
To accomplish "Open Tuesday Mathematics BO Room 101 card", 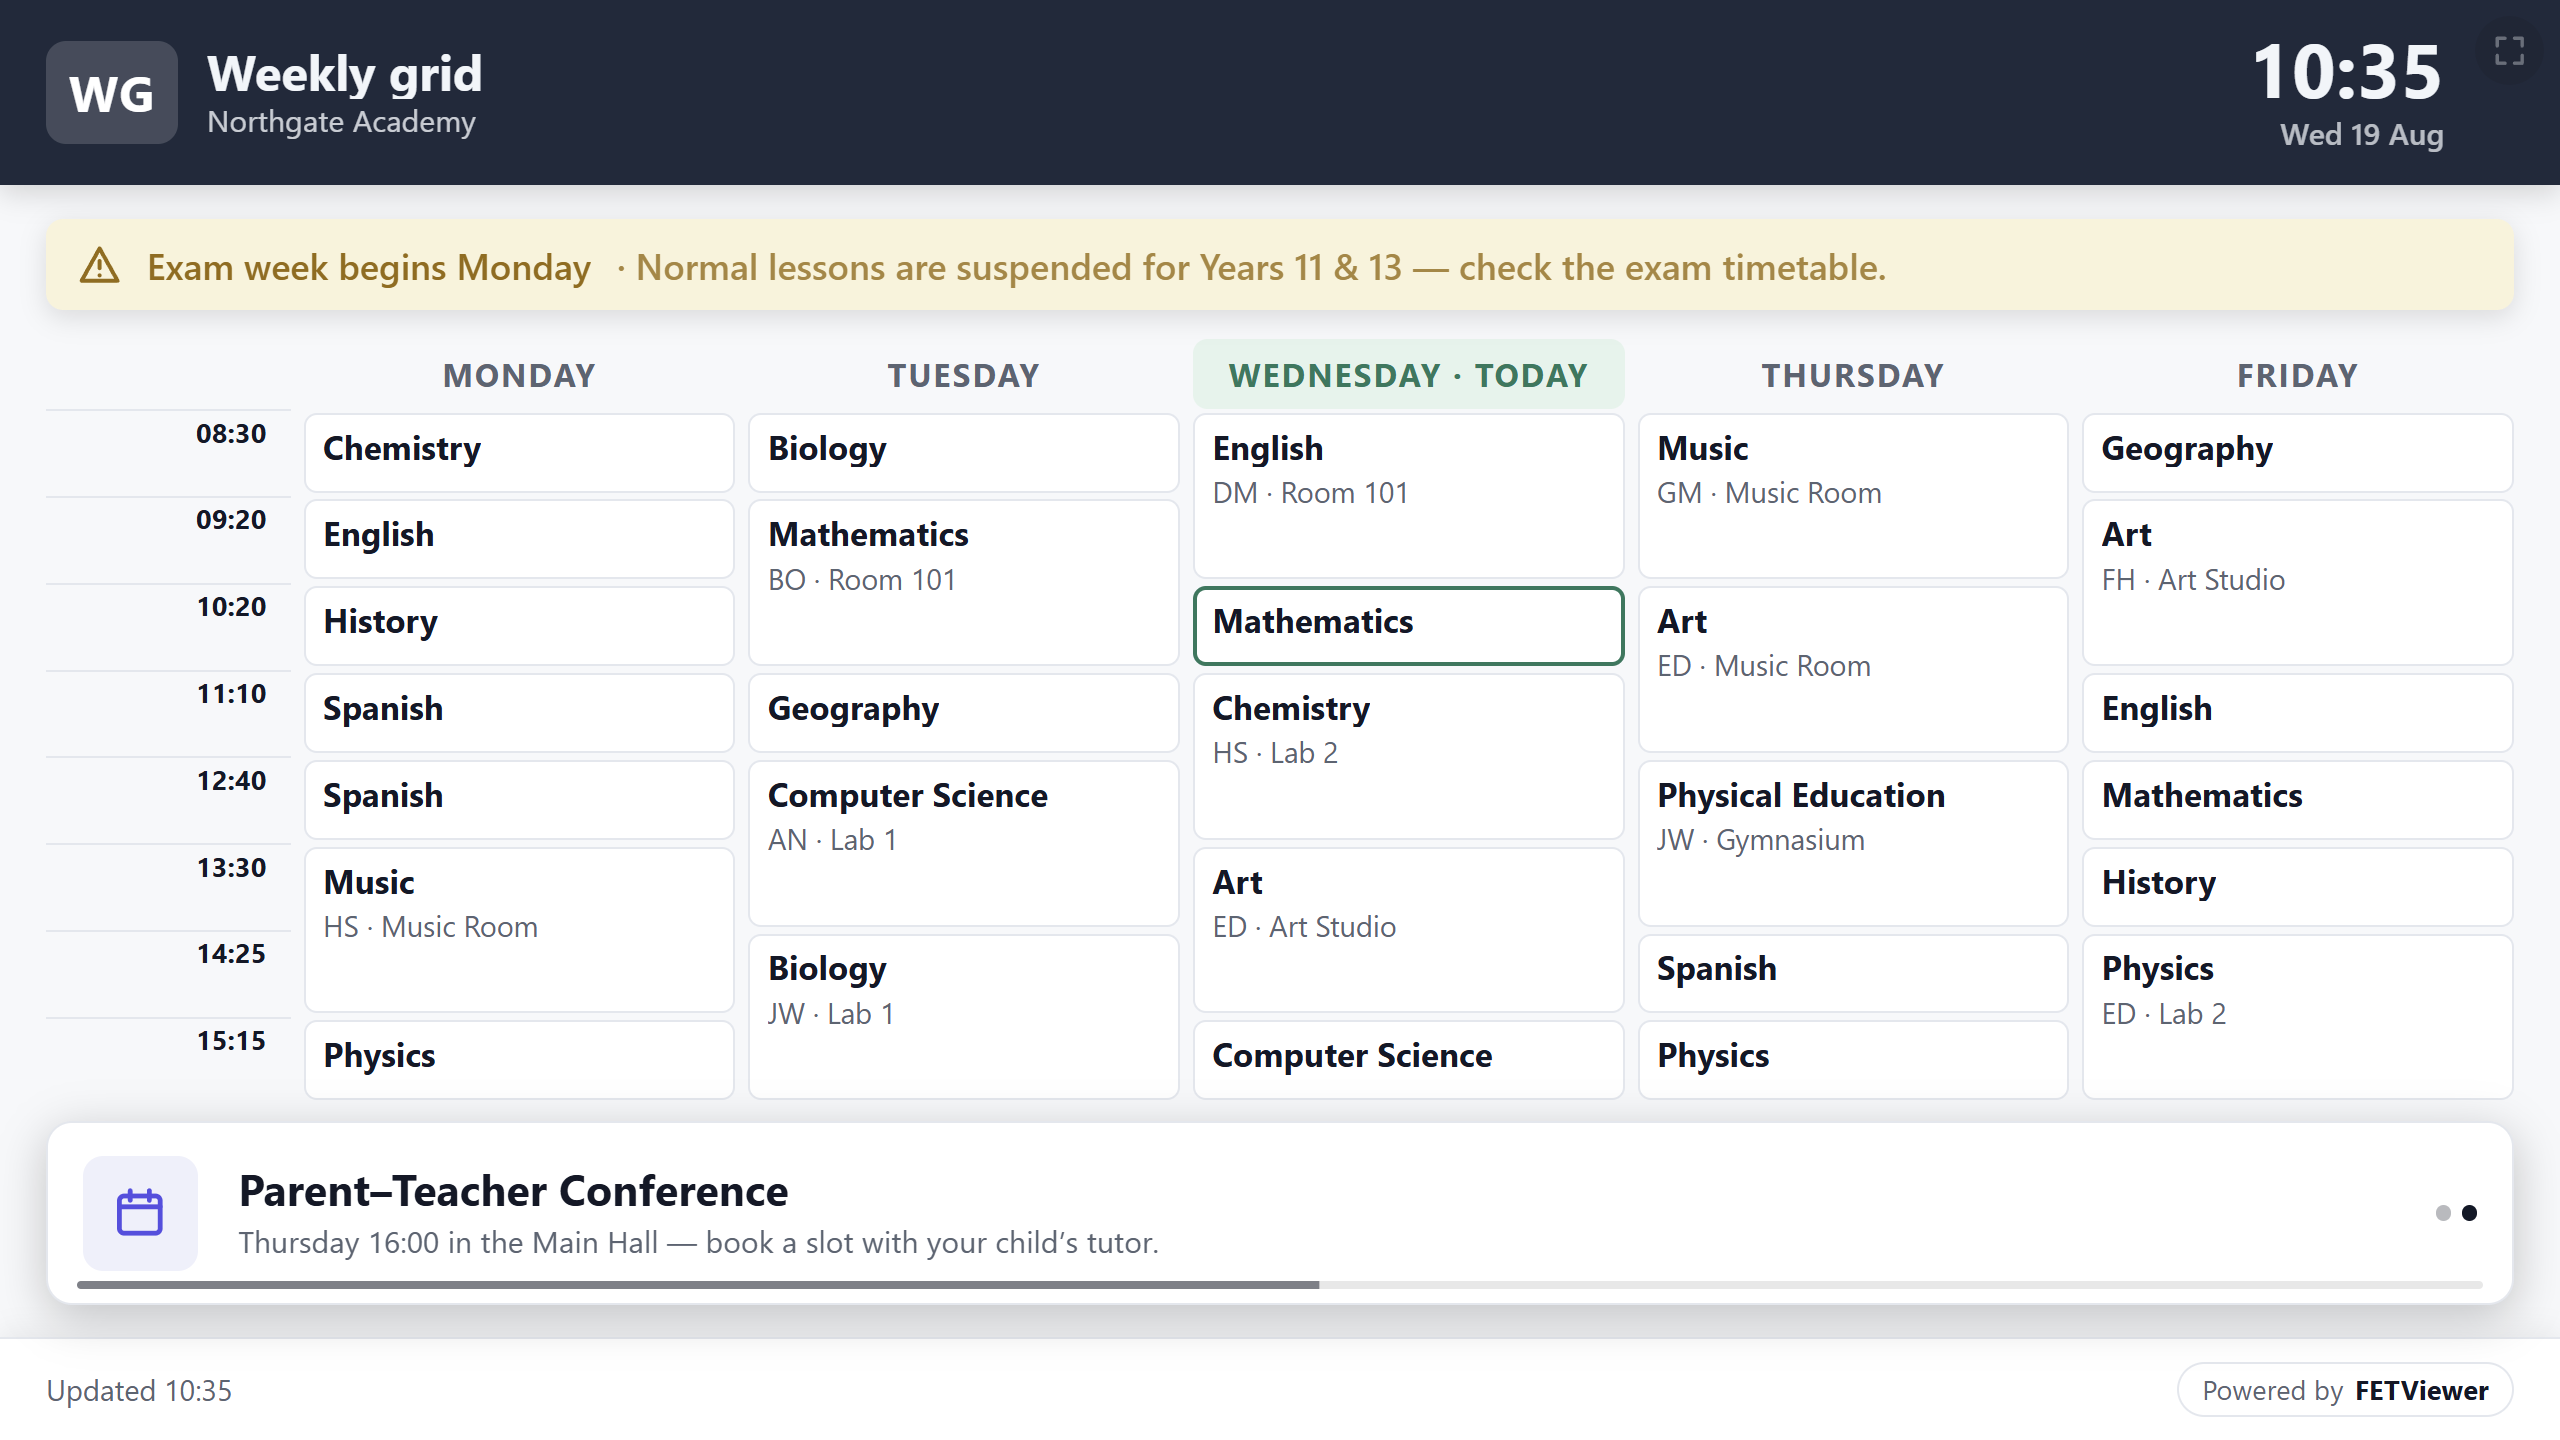I will tap(964, 583).
